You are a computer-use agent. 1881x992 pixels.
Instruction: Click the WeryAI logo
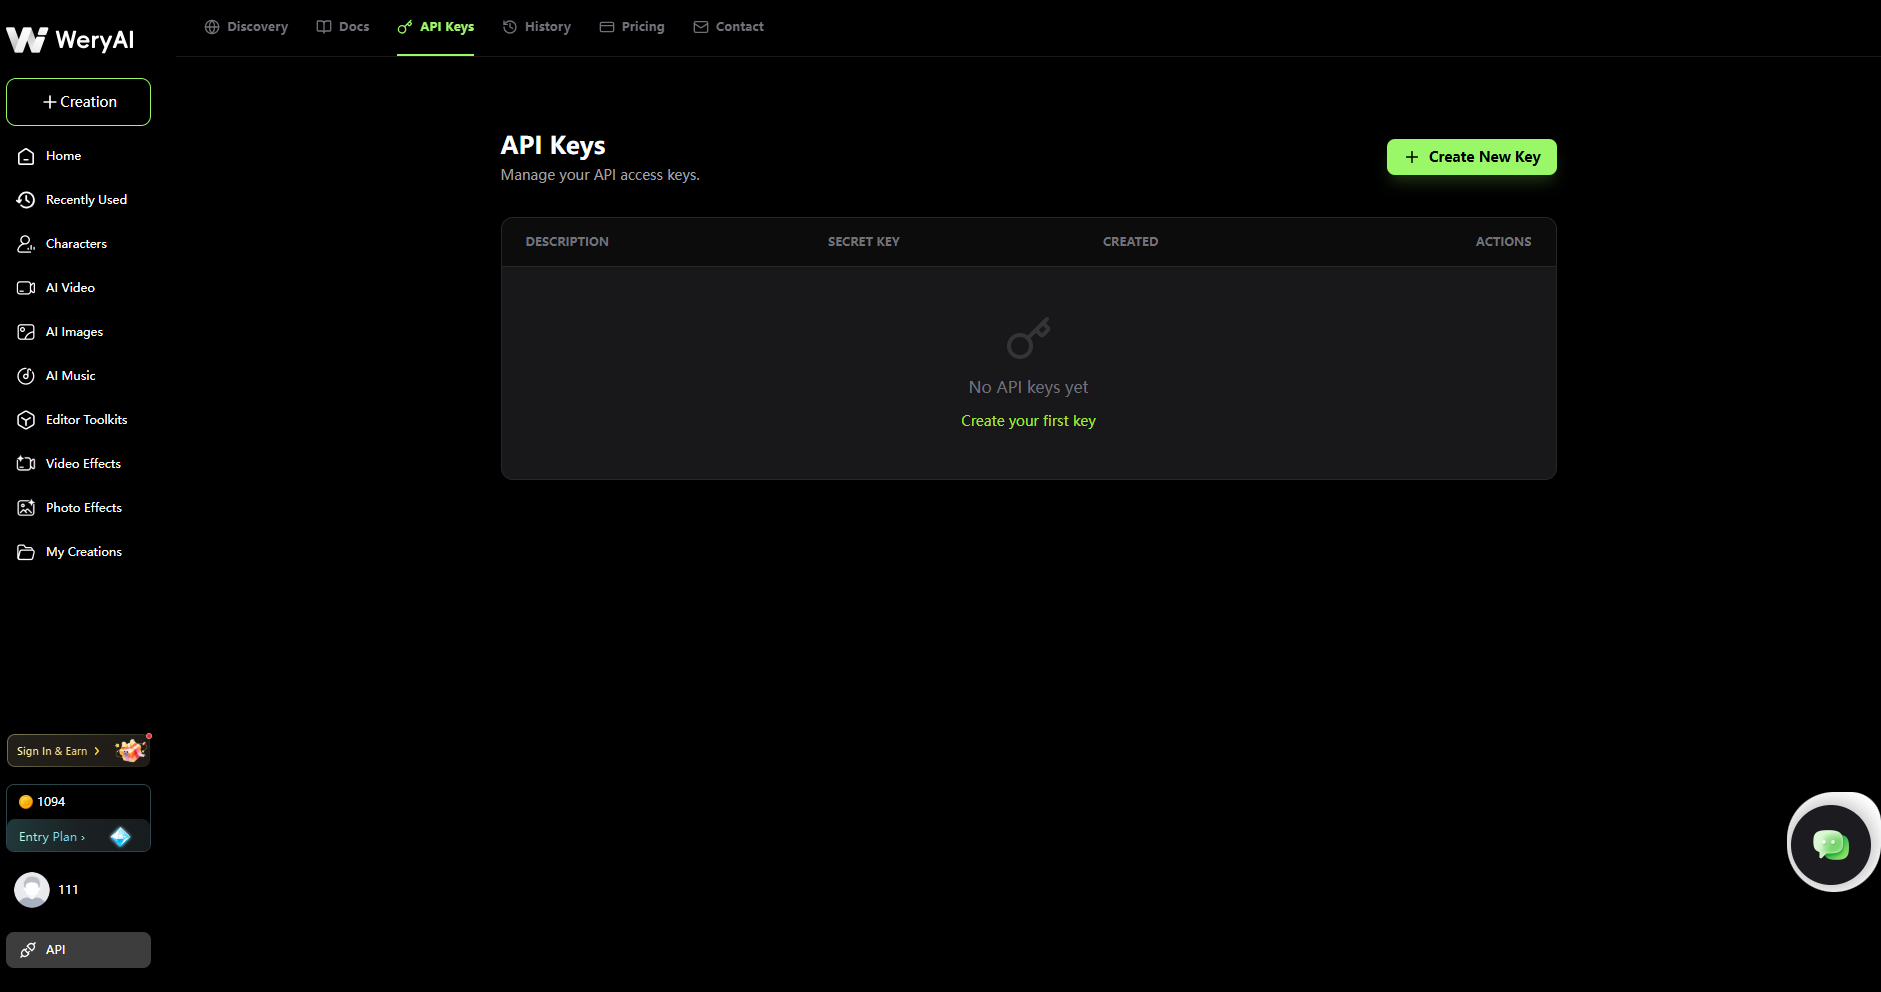pos(70,38)
